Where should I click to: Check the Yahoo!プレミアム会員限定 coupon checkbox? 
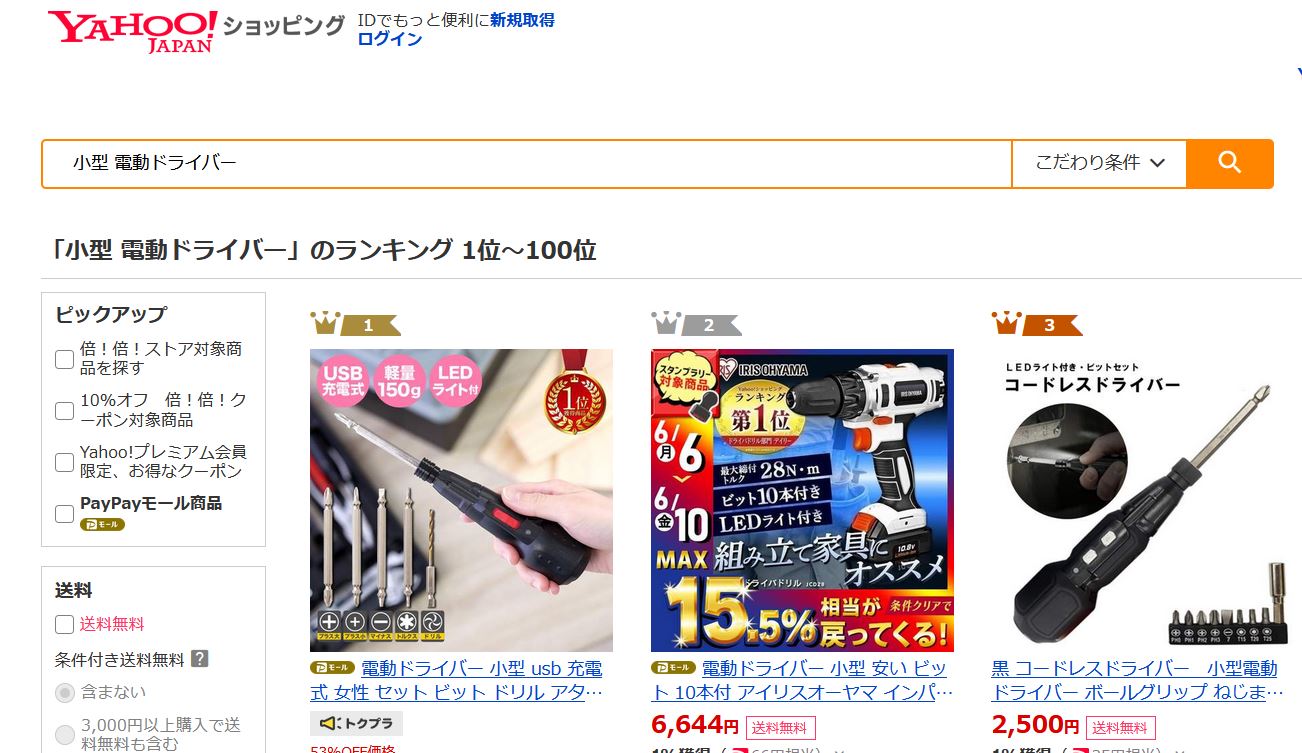coord(64,462)
